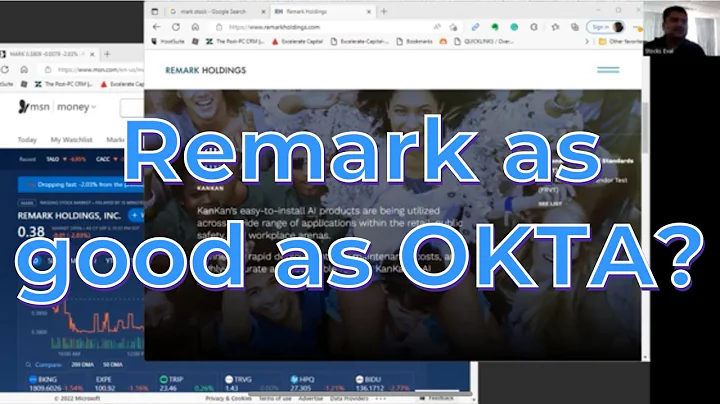This screenshot has width=720, height=404.
Task: Select the Today tab on MSN Money
Action: point(27,140)
